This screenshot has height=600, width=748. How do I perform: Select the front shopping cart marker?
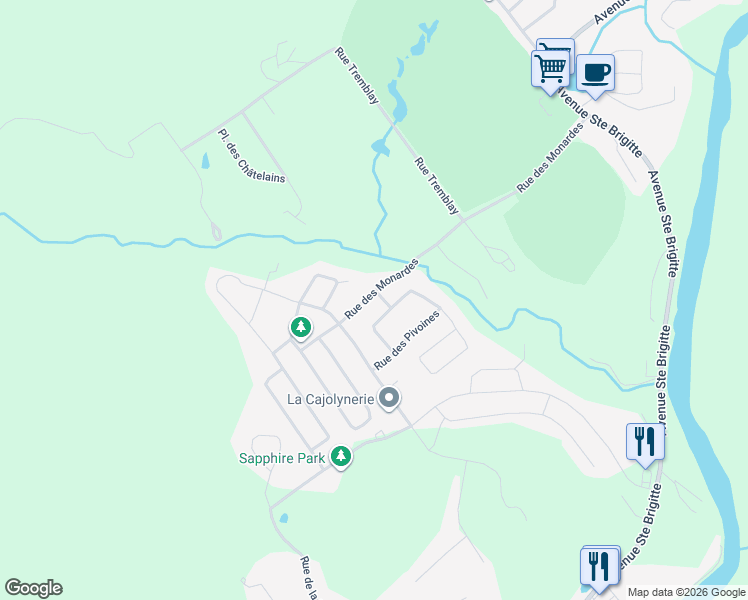[551, 72]
